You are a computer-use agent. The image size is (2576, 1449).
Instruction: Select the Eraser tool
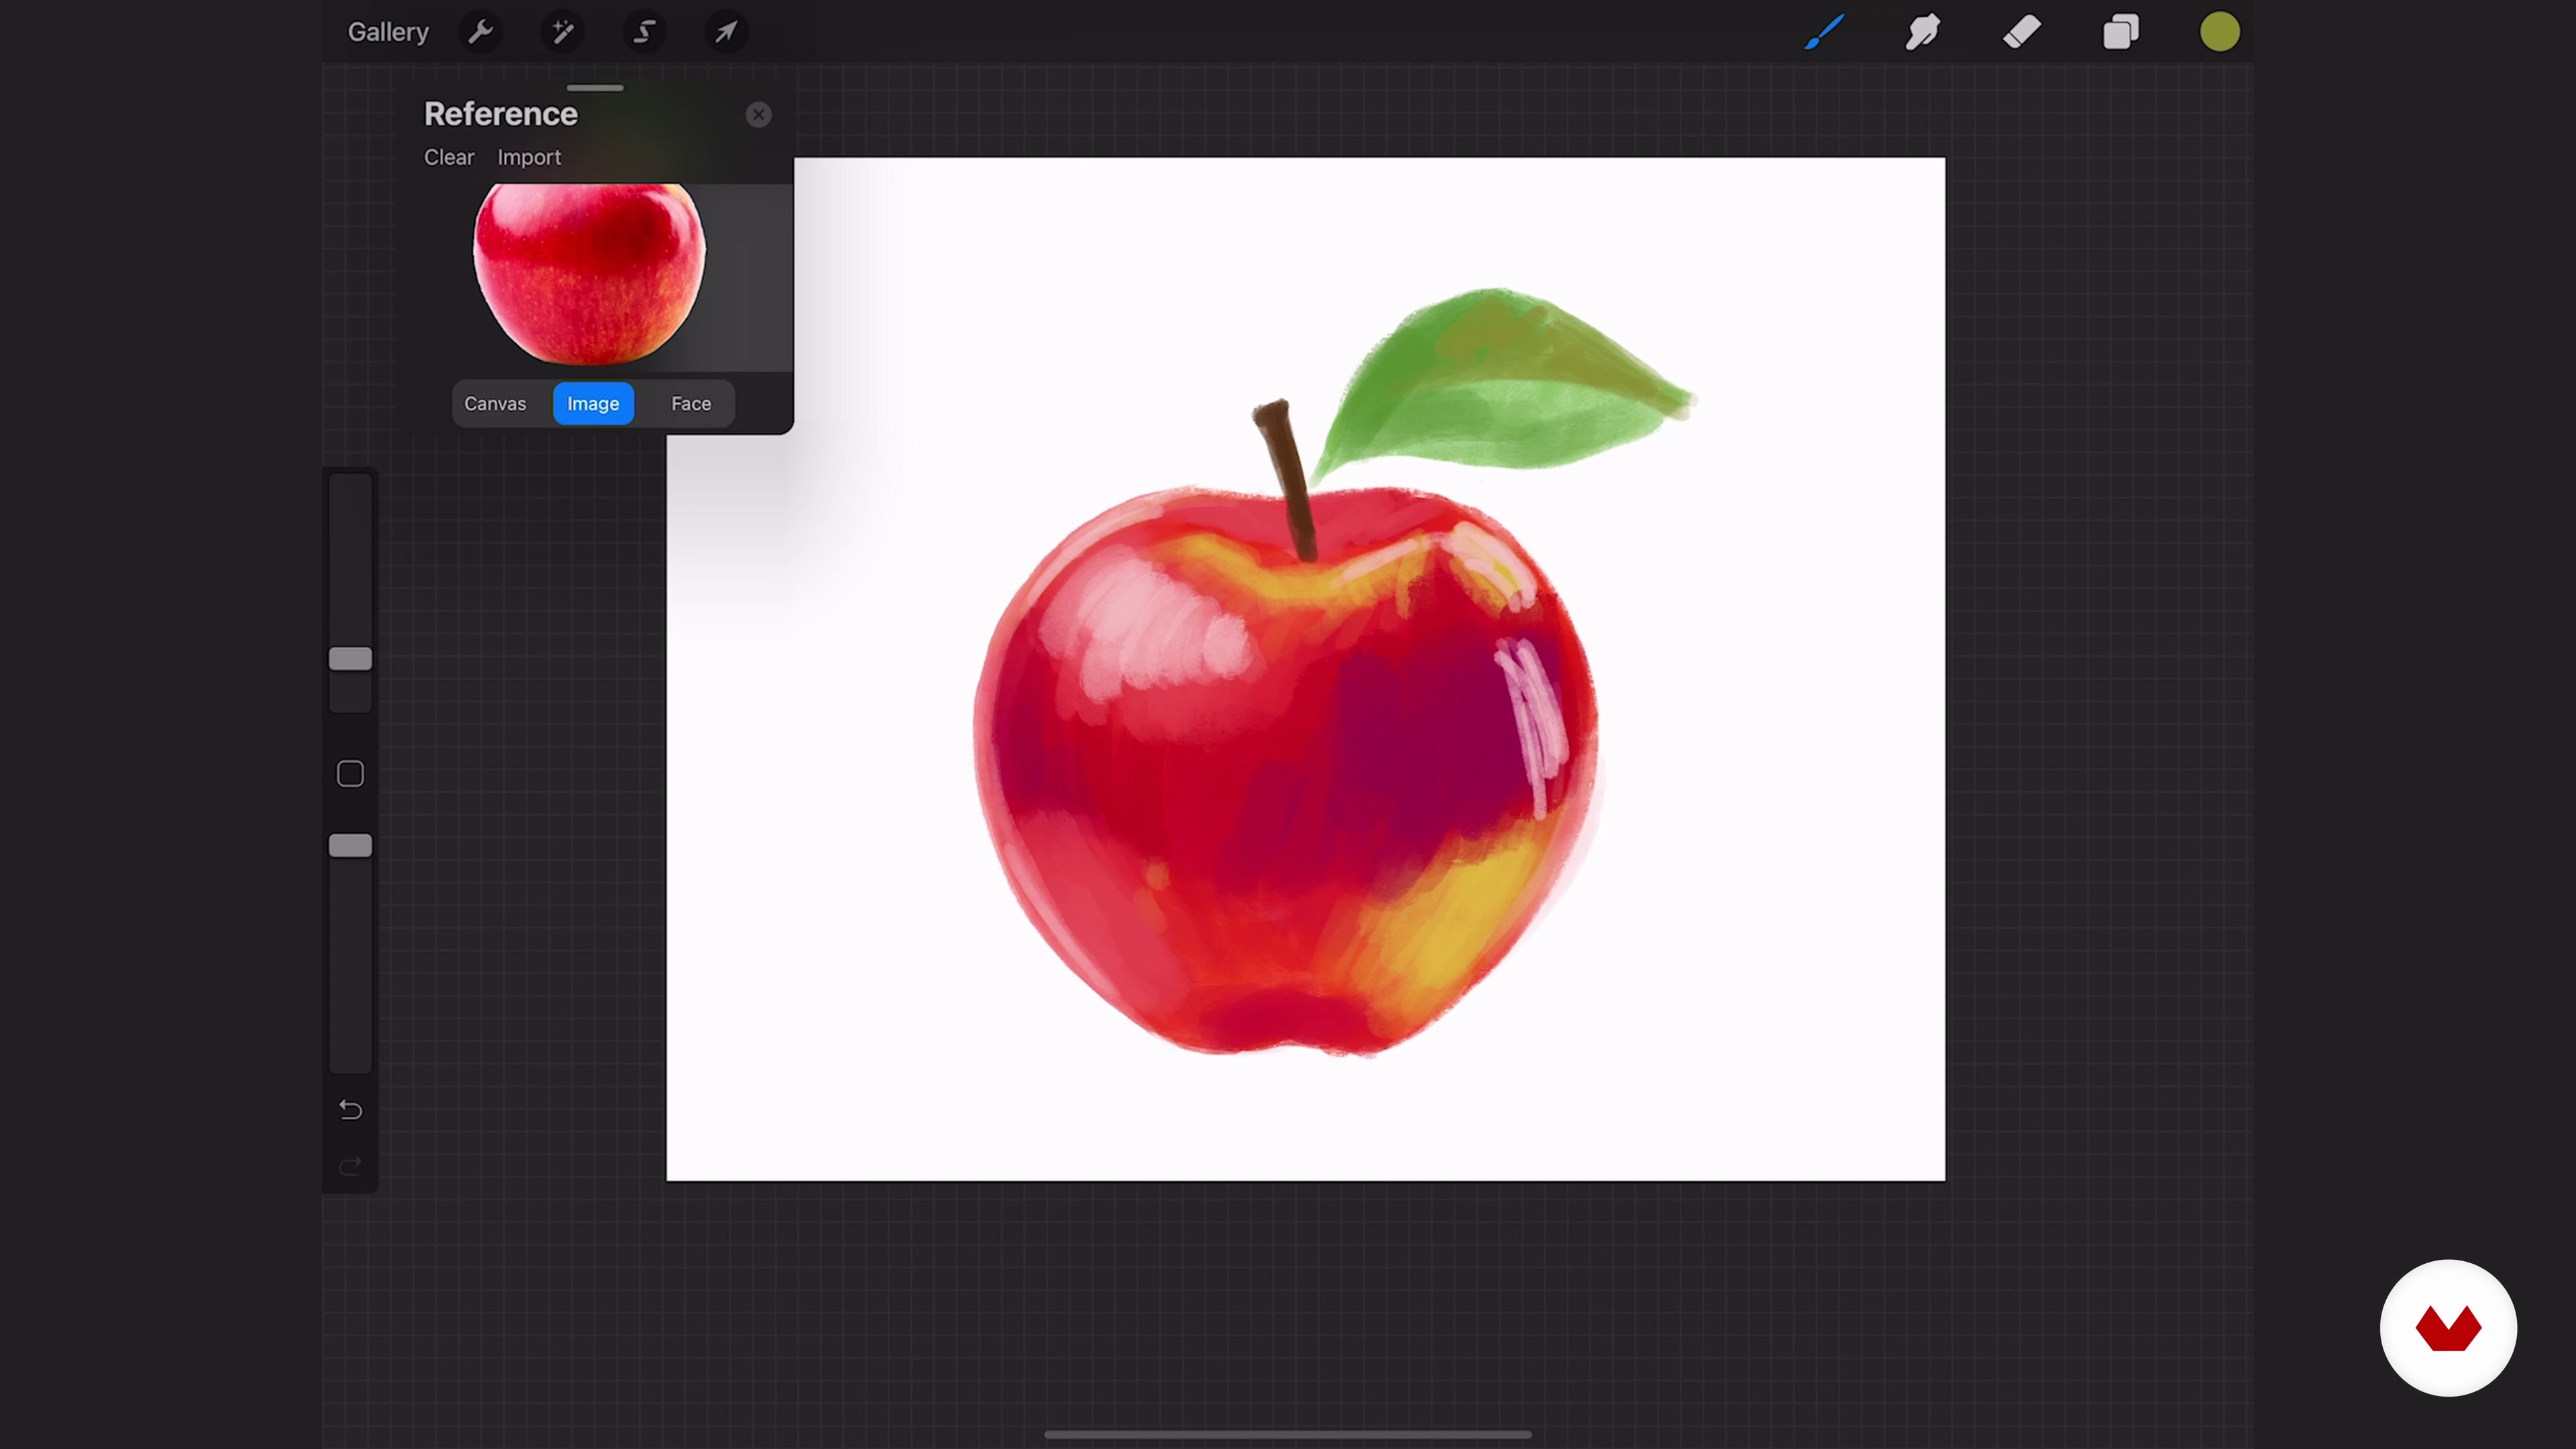point(2022,32)
